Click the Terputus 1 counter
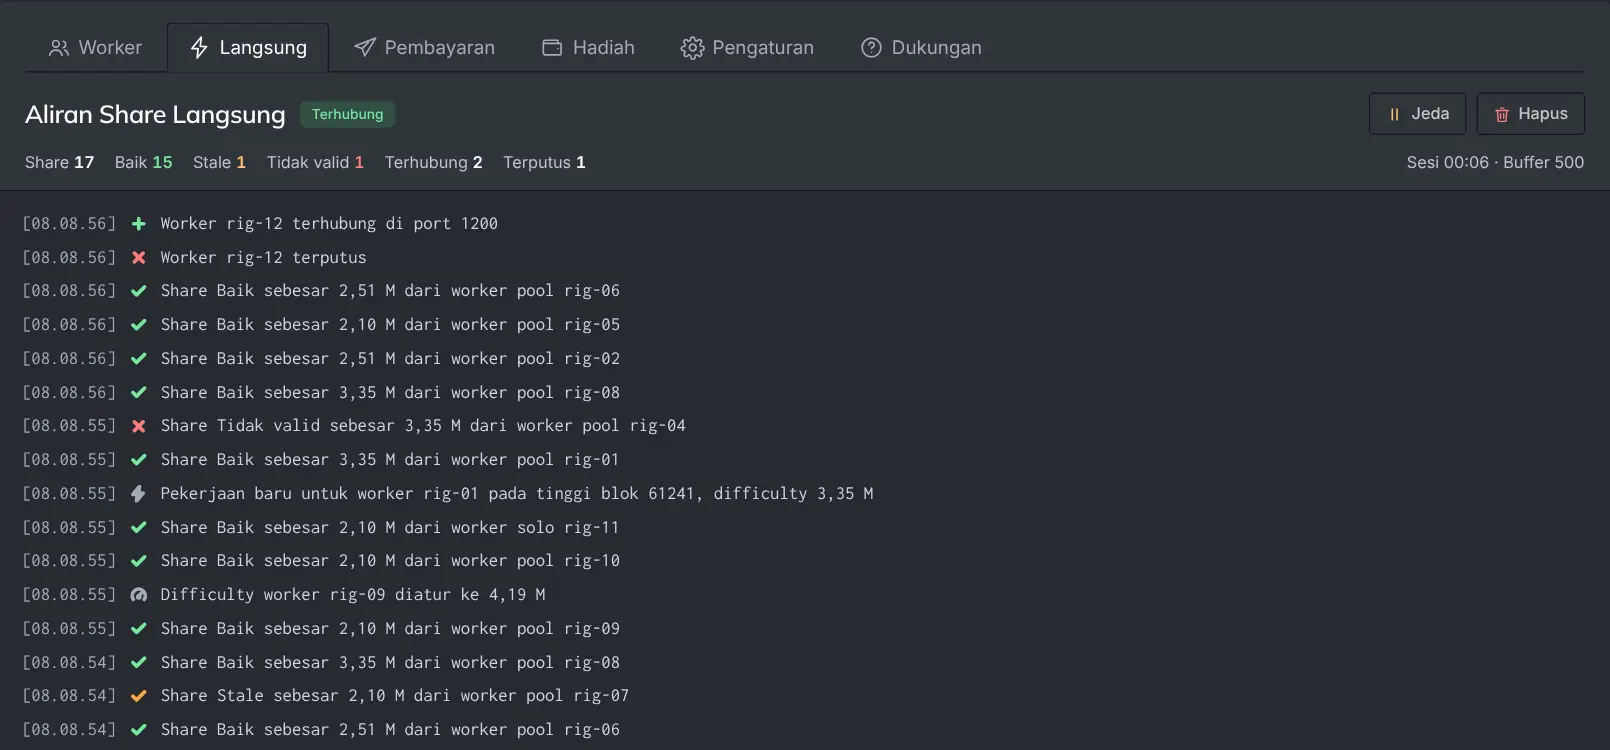 (x=544, y=162)
